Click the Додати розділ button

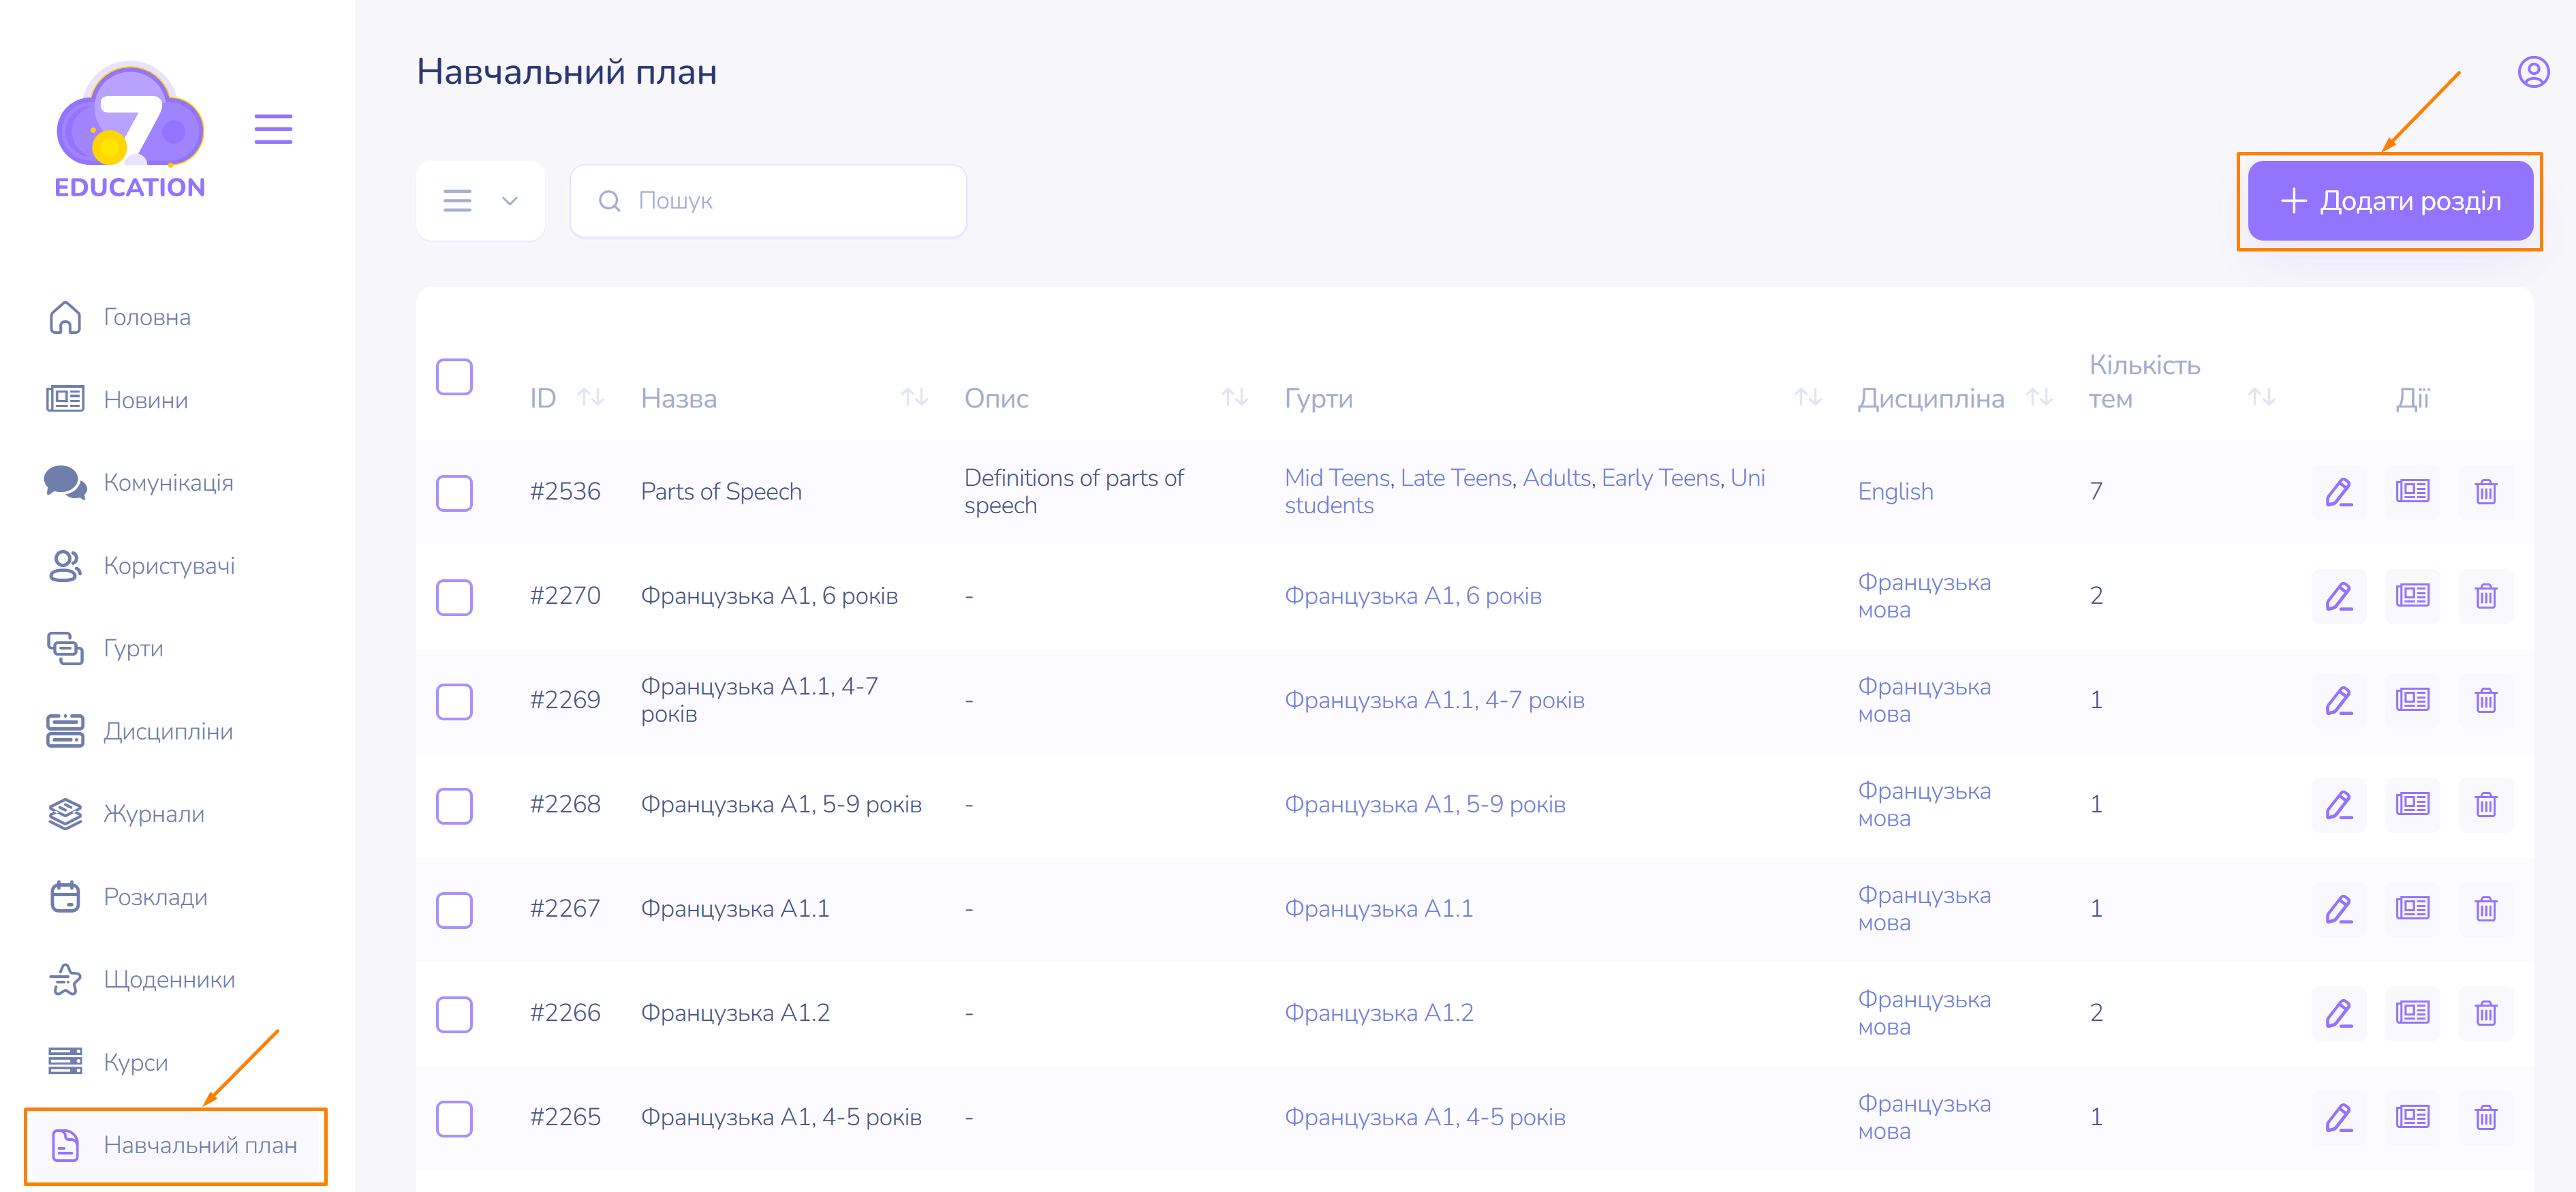pos(2390,201)
